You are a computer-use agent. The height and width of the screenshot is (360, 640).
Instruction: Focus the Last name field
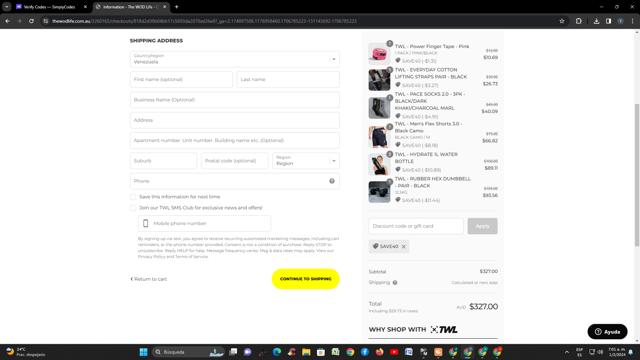coord(288,79)
